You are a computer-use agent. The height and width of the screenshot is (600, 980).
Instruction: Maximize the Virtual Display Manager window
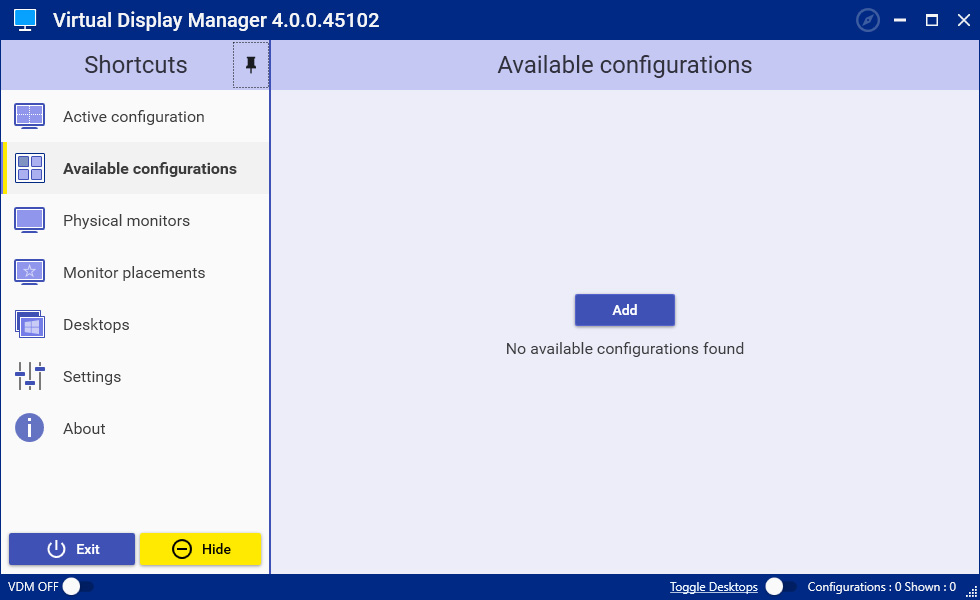point(931,20)
